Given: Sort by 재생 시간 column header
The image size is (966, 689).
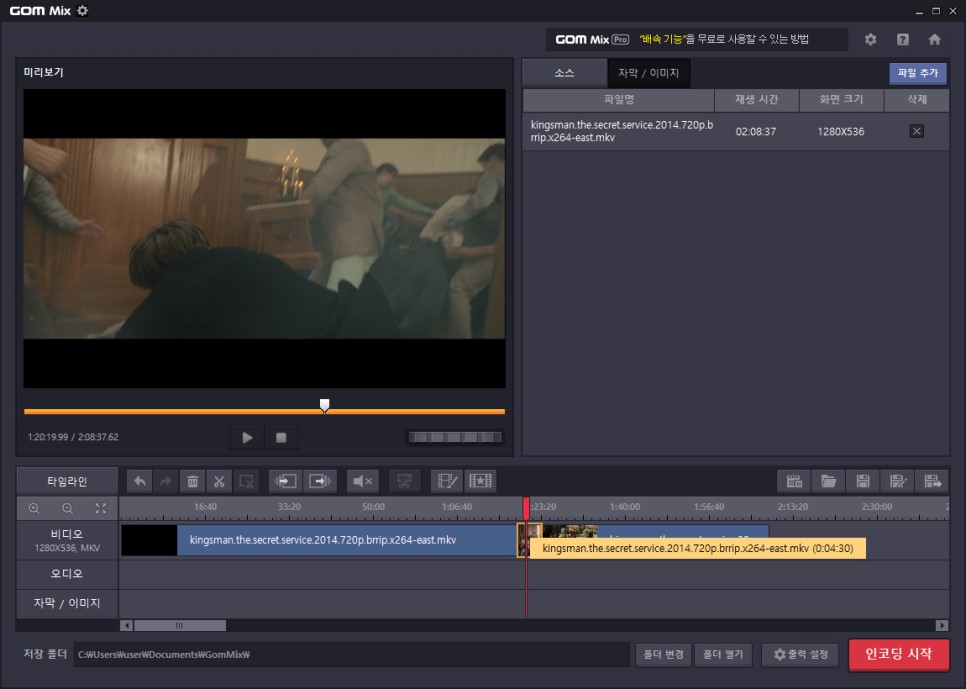Looking at the screenshot, I should [757, 100].
